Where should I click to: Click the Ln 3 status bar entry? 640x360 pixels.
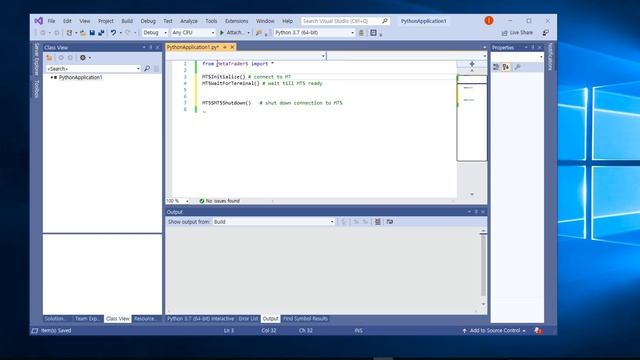click(x=229, y=331)
